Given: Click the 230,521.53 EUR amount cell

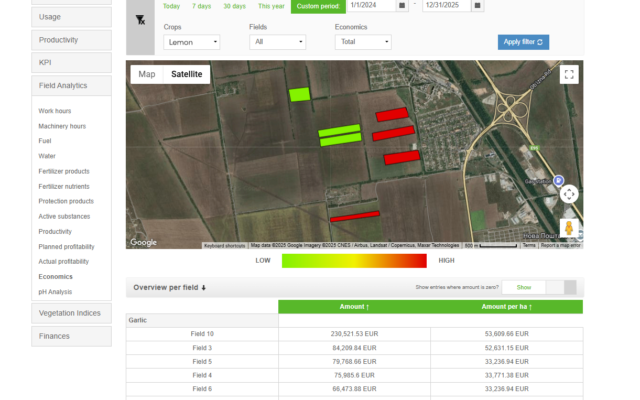Looking at the screenshot, I should click(x=354, y=334).
